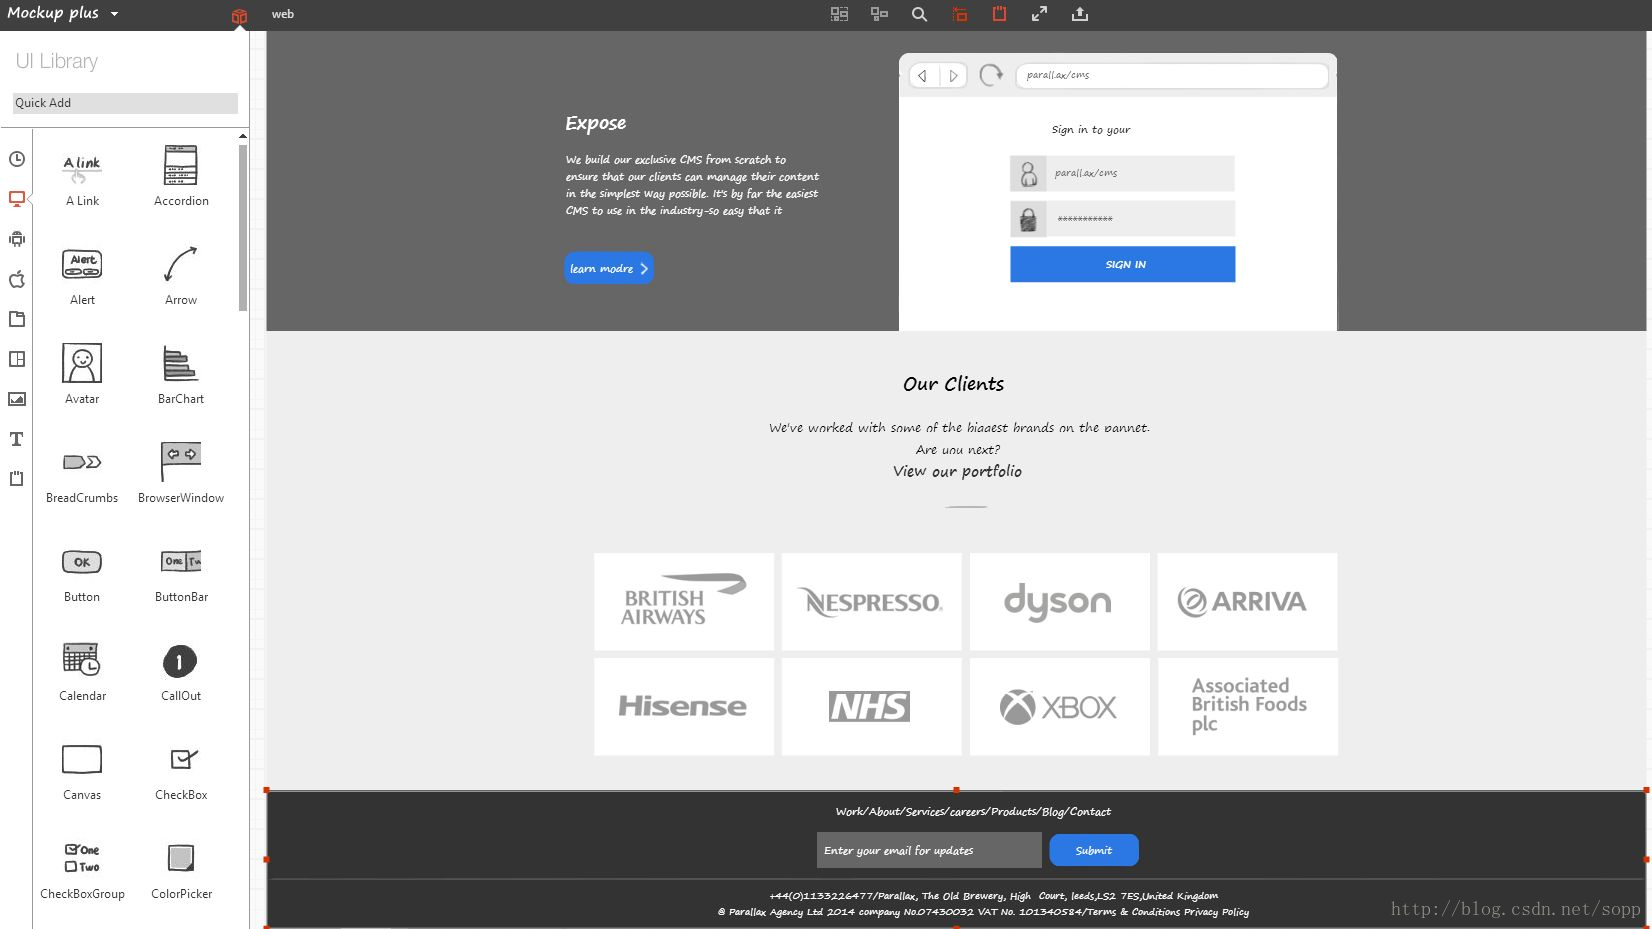Pick the Avatar component
Screen dimensions: 1652x929
82,374
